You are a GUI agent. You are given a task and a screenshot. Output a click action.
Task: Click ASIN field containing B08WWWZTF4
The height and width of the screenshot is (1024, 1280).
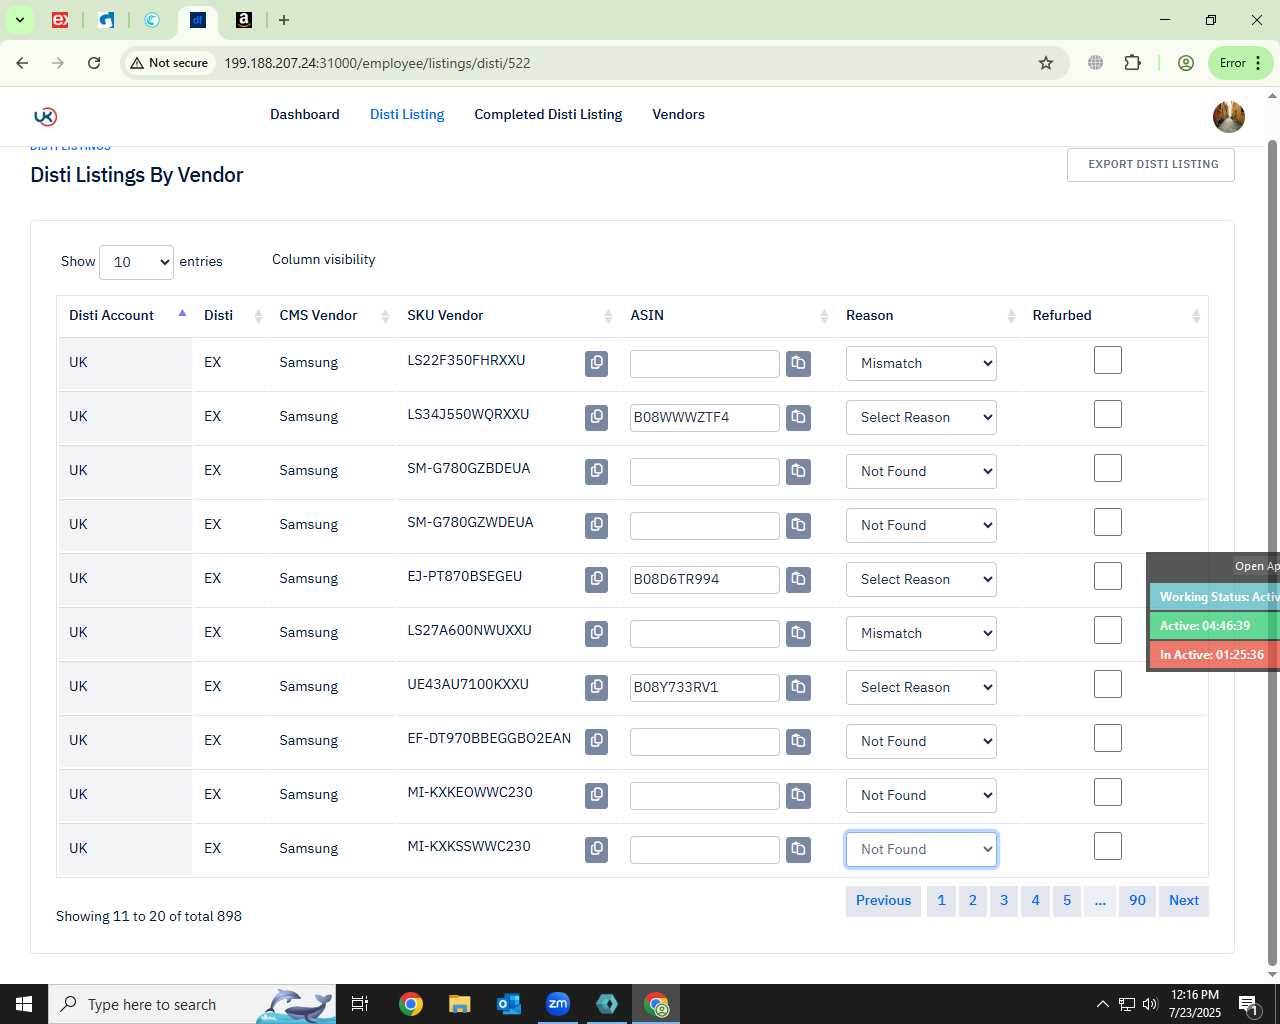click(x=705, y=417)
